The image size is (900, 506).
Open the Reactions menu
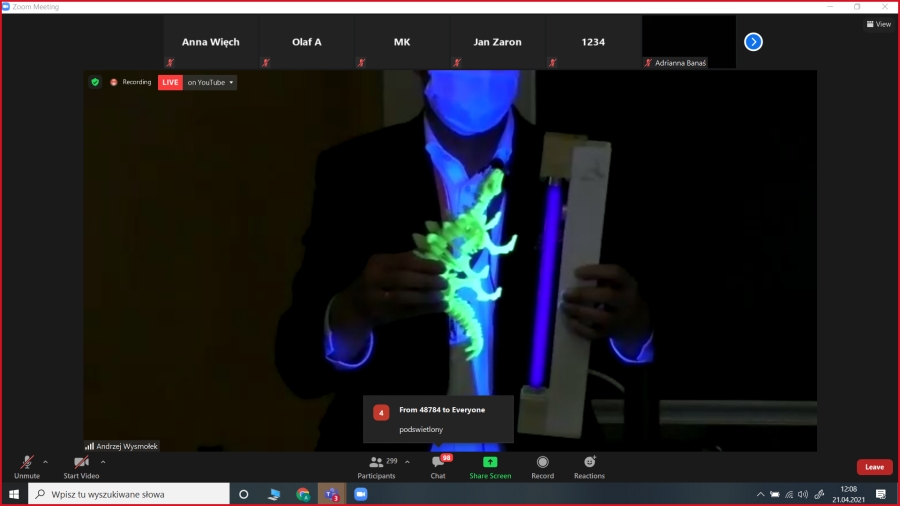(x=589, y=465)
